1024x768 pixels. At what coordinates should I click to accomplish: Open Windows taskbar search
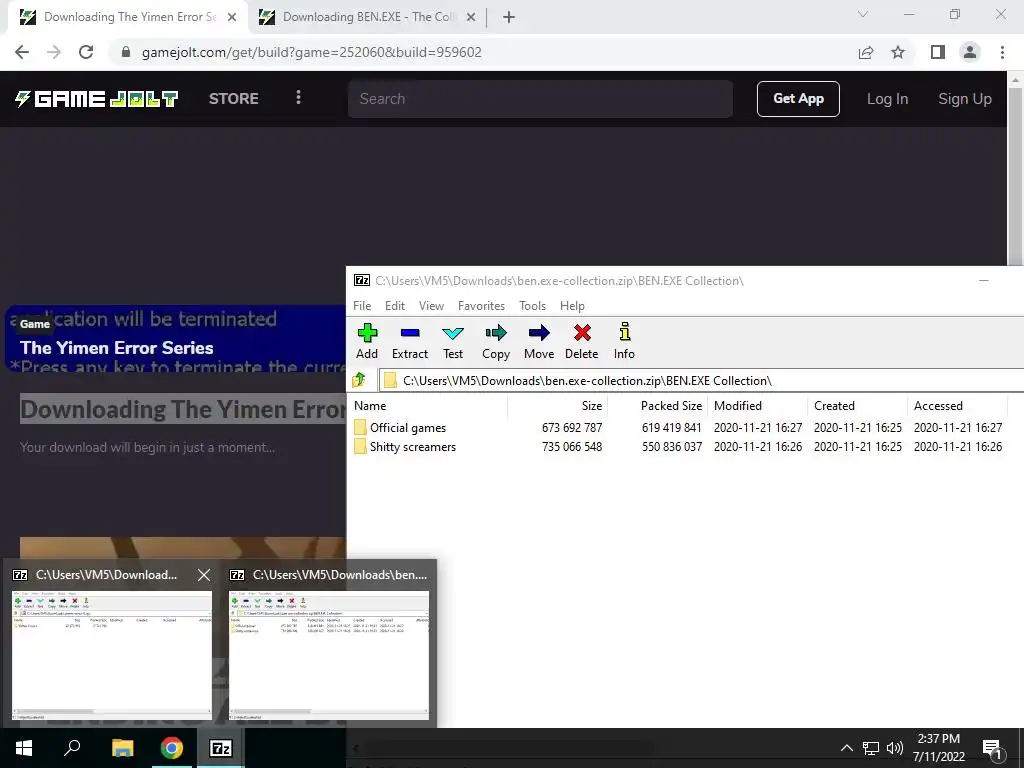pos(72,748)
